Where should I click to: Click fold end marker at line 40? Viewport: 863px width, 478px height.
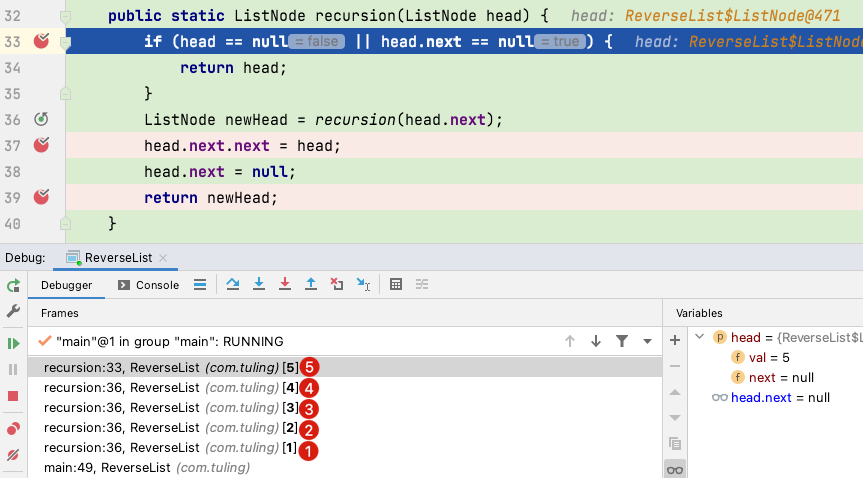[65, 224]
